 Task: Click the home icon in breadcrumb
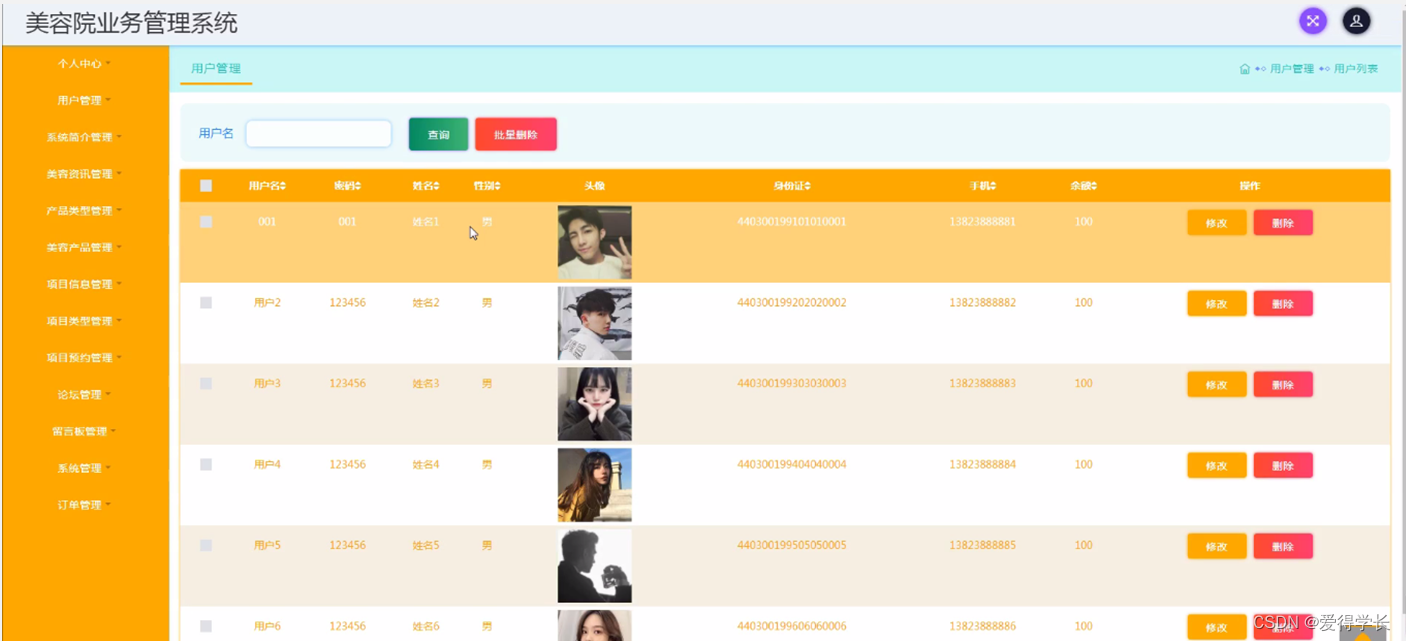1244,69
